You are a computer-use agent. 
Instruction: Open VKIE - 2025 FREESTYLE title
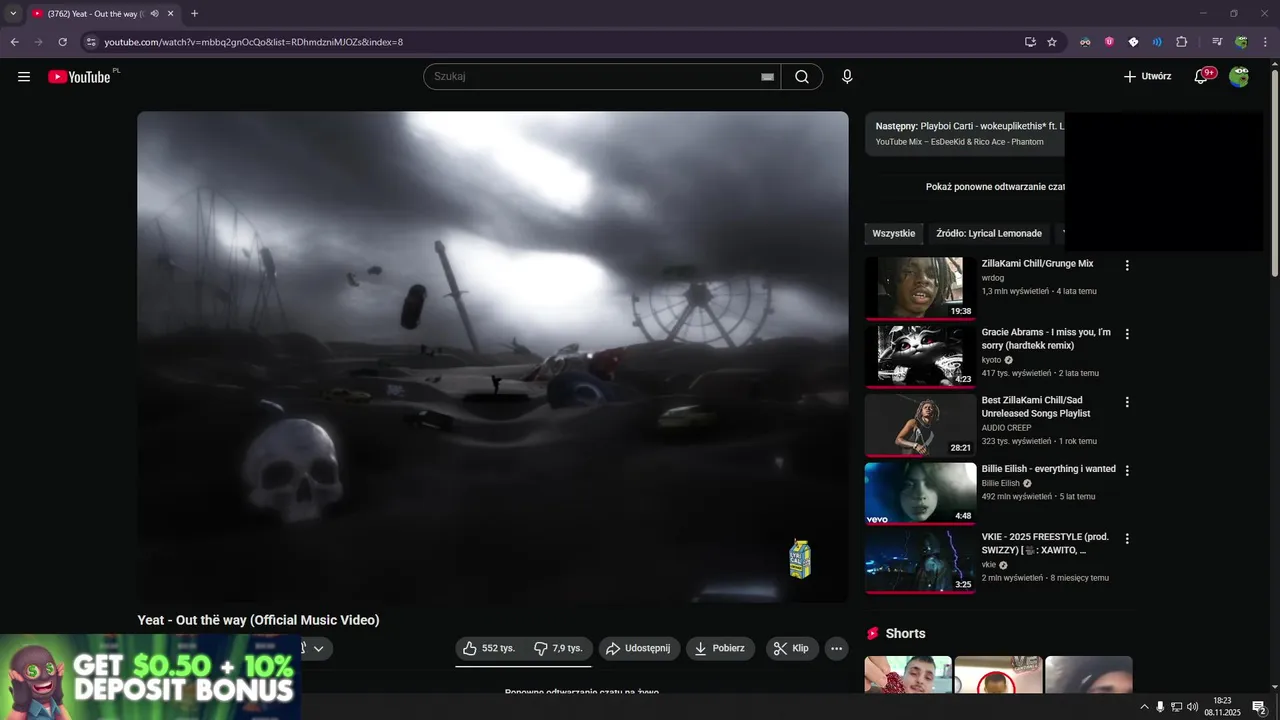point(1045,543)
